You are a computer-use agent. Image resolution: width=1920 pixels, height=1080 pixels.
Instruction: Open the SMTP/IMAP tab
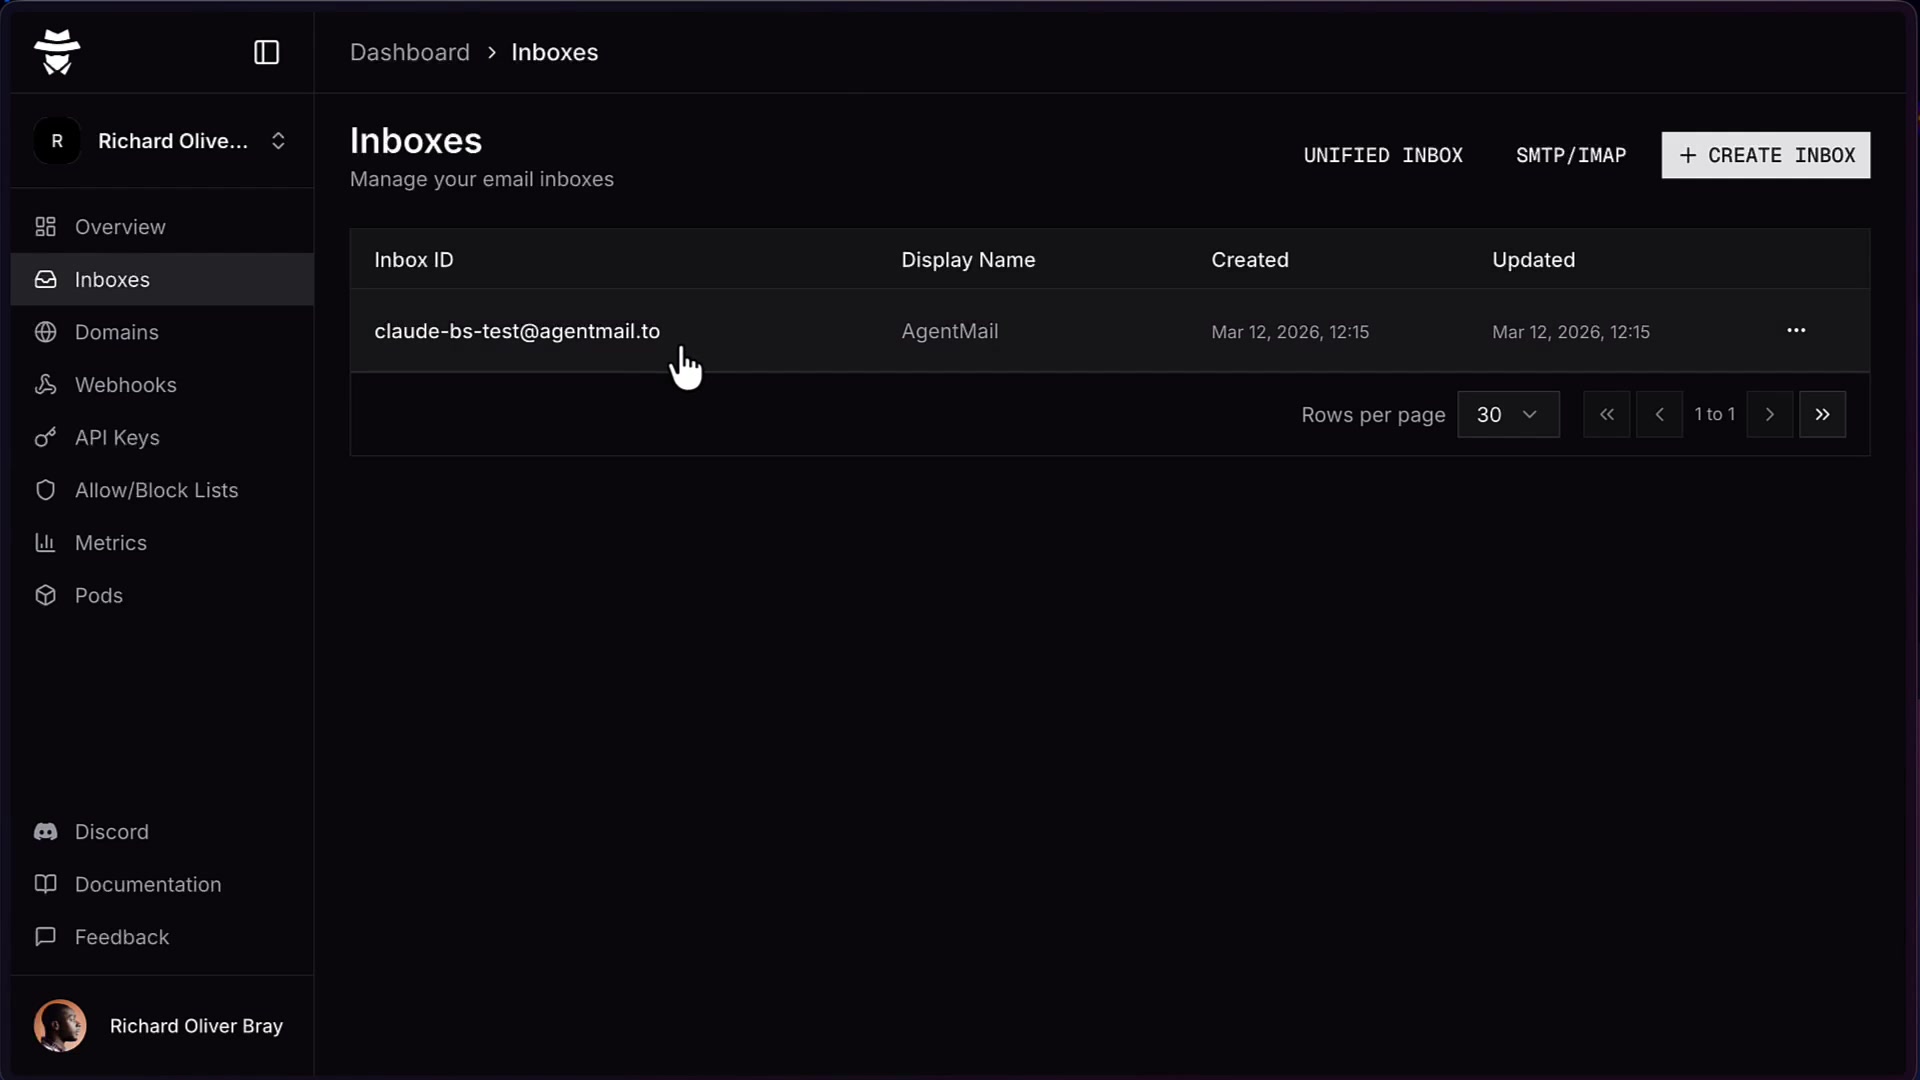pos(1570,155)
